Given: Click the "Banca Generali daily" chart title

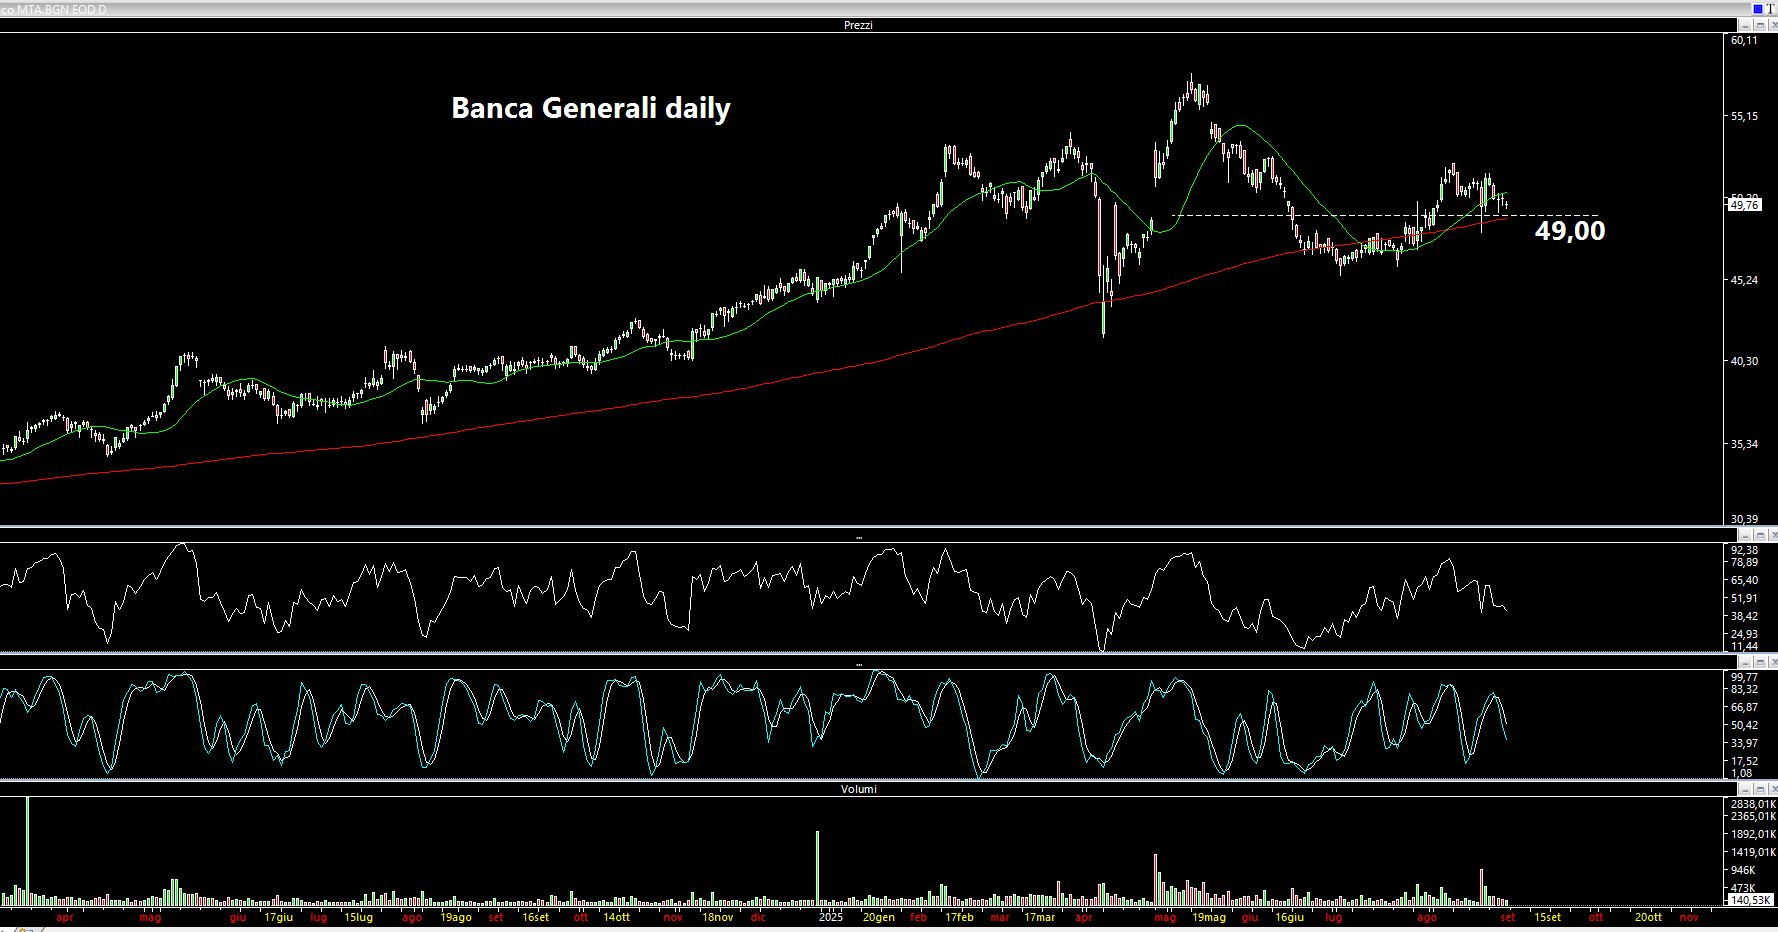Looking at the screenshot, I should (x=591, y=108).
